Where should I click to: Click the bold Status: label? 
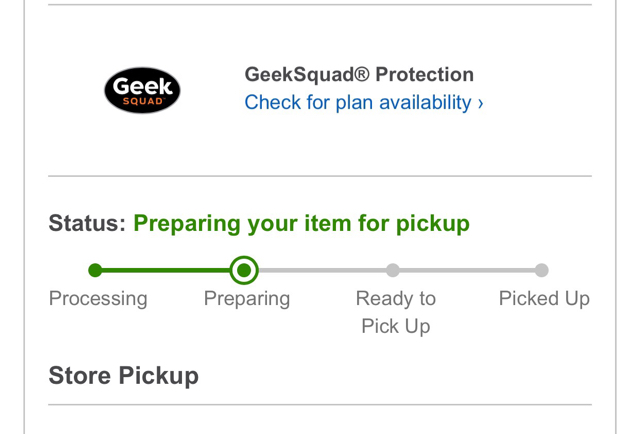pos(87,223)
